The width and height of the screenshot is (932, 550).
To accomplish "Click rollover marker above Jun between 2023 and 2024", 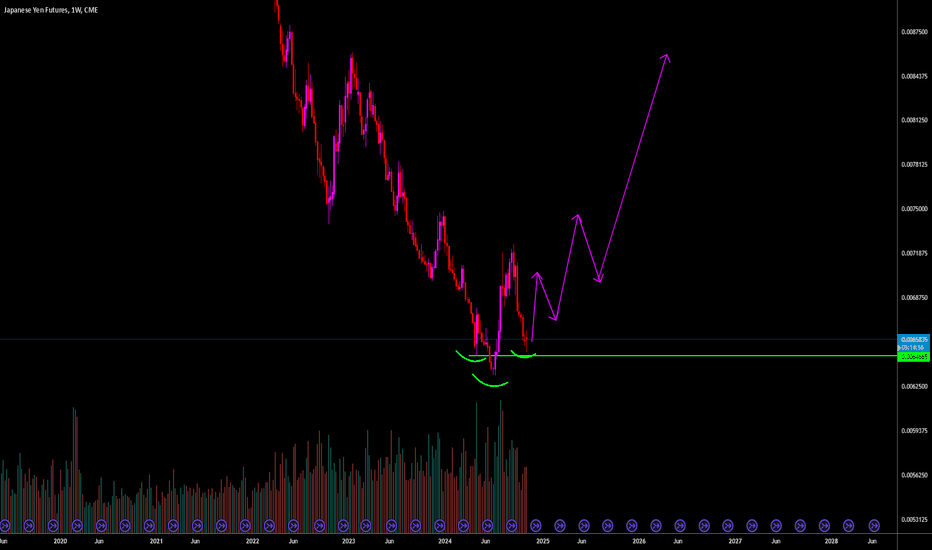I will pos(391,526).
